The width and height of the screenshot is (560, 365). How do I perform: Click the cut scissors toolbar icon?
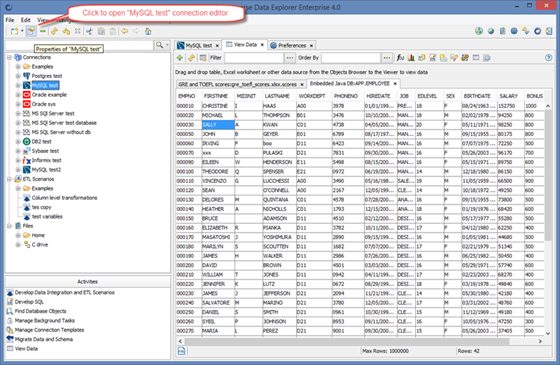point(89,31)
